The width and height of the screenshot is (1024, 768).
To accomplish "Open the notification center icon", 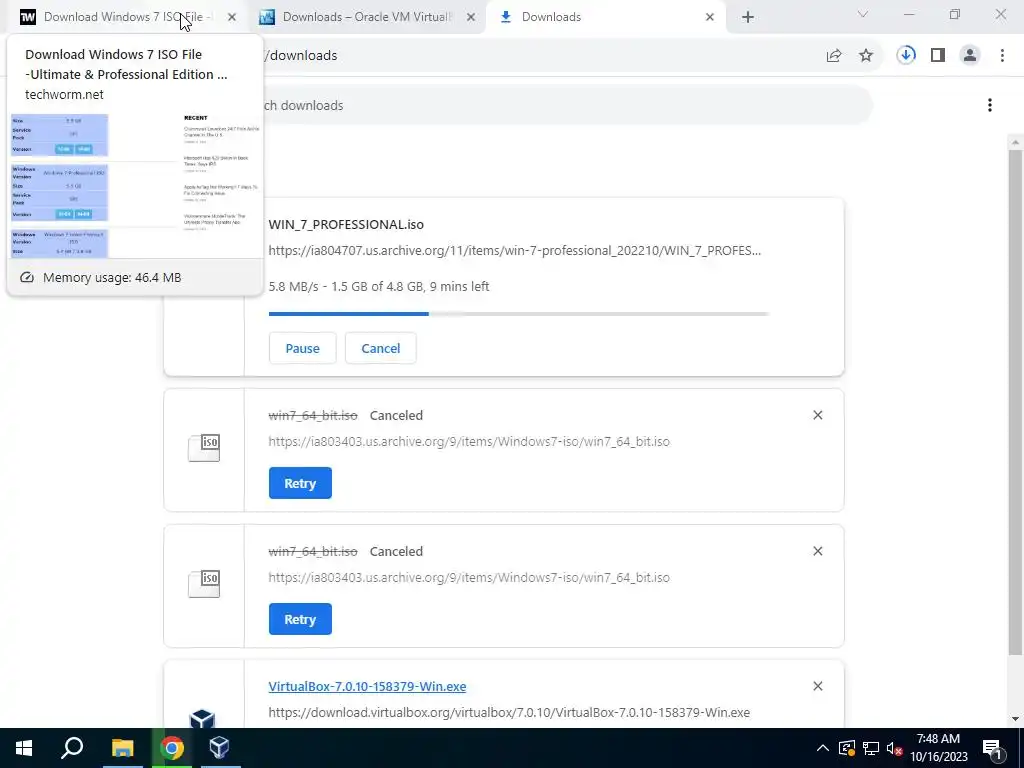I will coord(992,748).
